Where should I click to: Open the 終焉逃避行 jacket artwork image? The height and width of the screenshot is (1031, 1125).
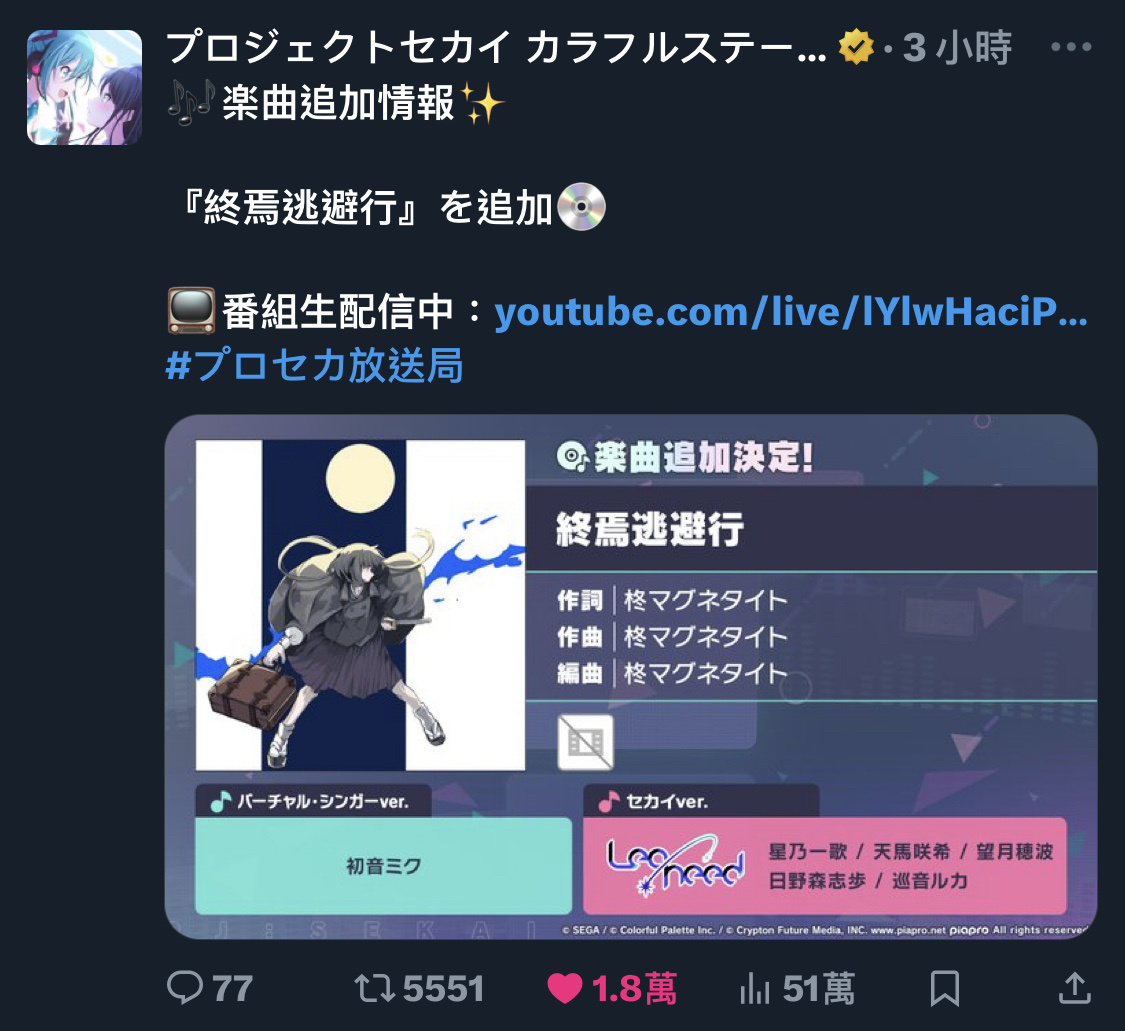360,606
